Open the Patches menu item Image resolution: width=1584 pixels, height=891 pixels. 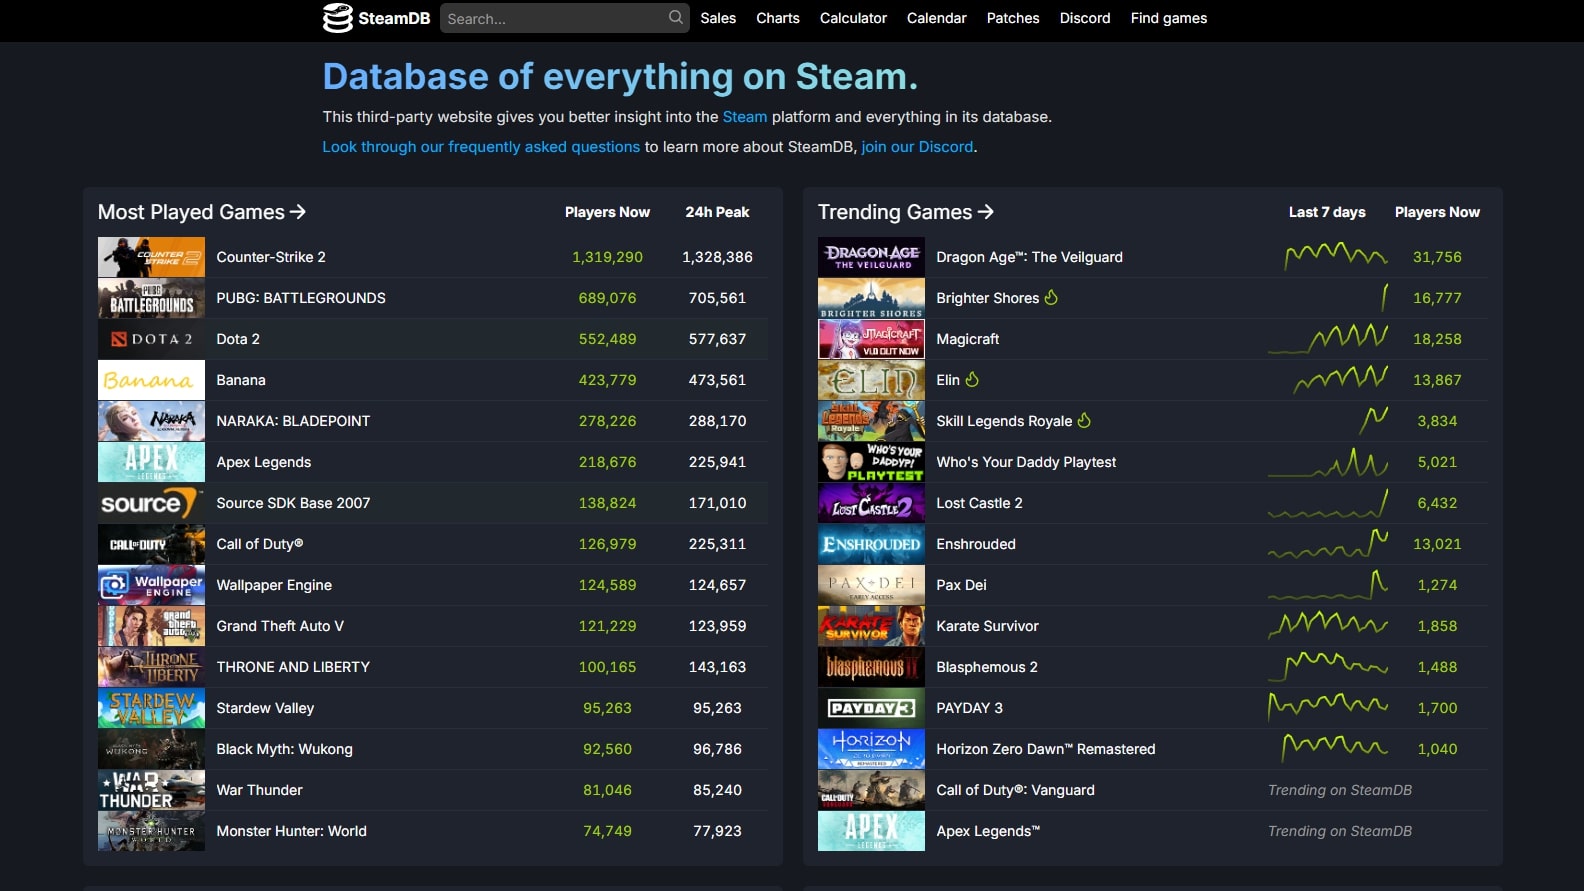click(x=1013, y=18)
